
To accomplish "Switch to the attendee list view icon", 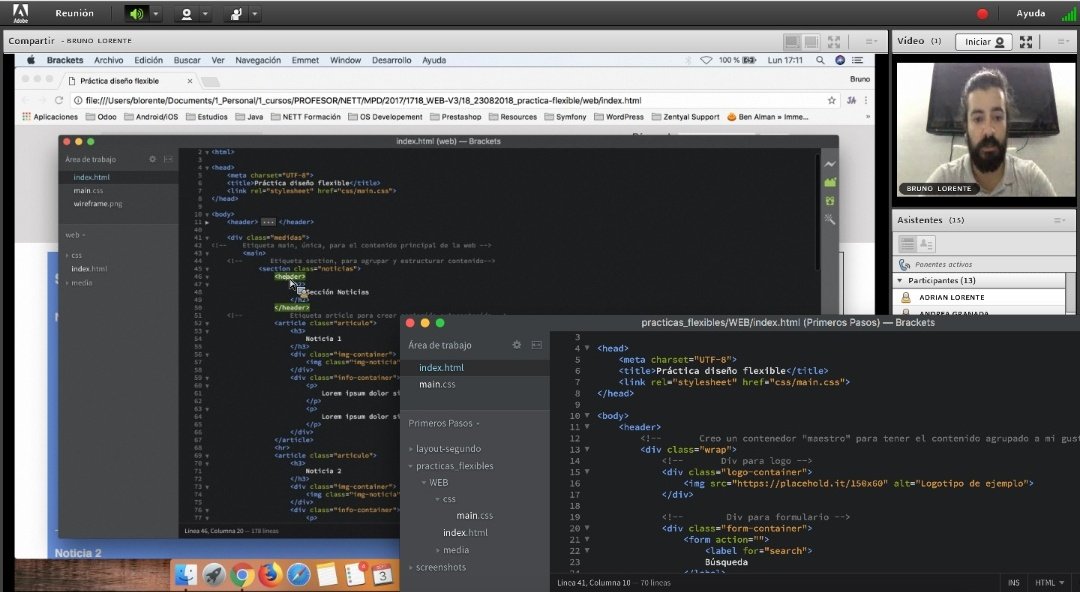I will pyautogui.click(x=907, y=244).
